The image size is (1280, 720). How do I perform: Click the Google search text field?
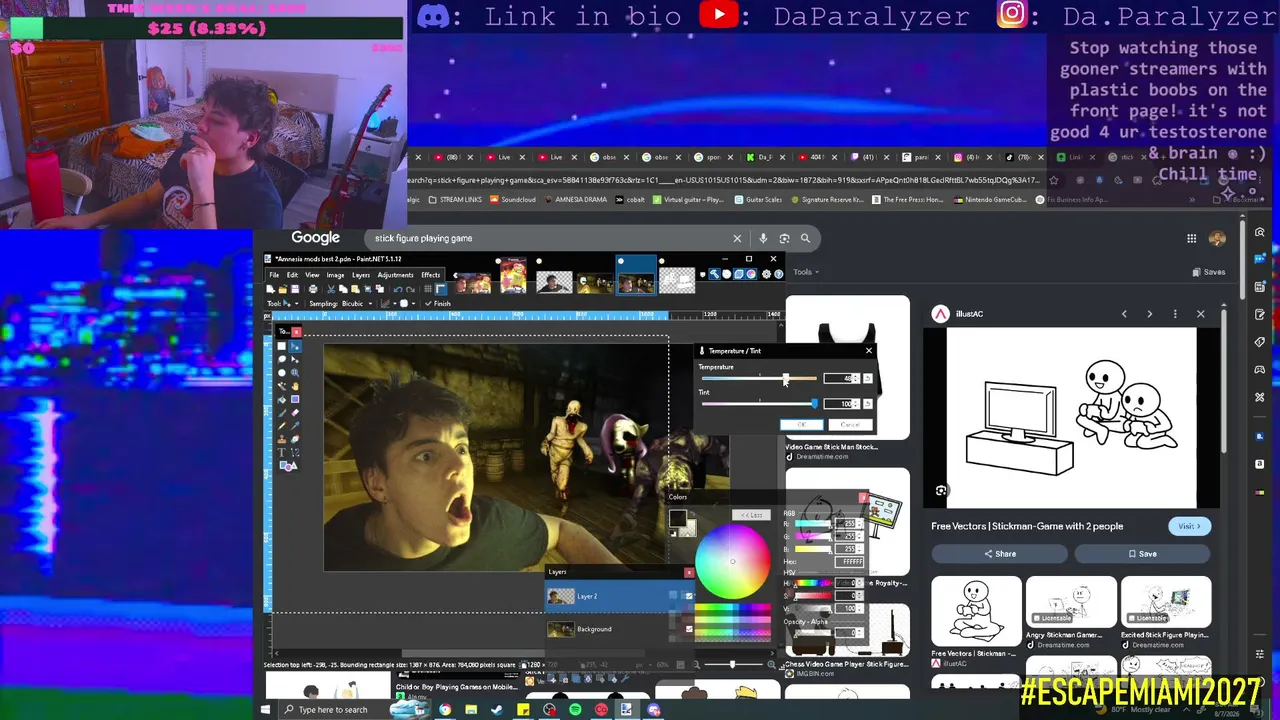pos(550,238)
